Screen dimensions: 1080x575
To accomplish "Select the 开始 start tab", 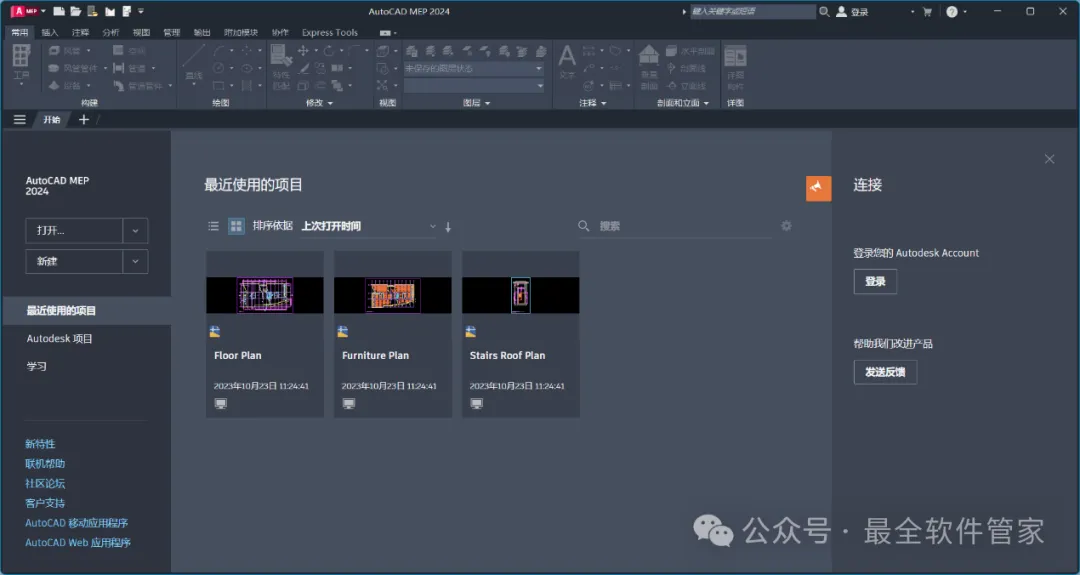I will tap(52, 119).
